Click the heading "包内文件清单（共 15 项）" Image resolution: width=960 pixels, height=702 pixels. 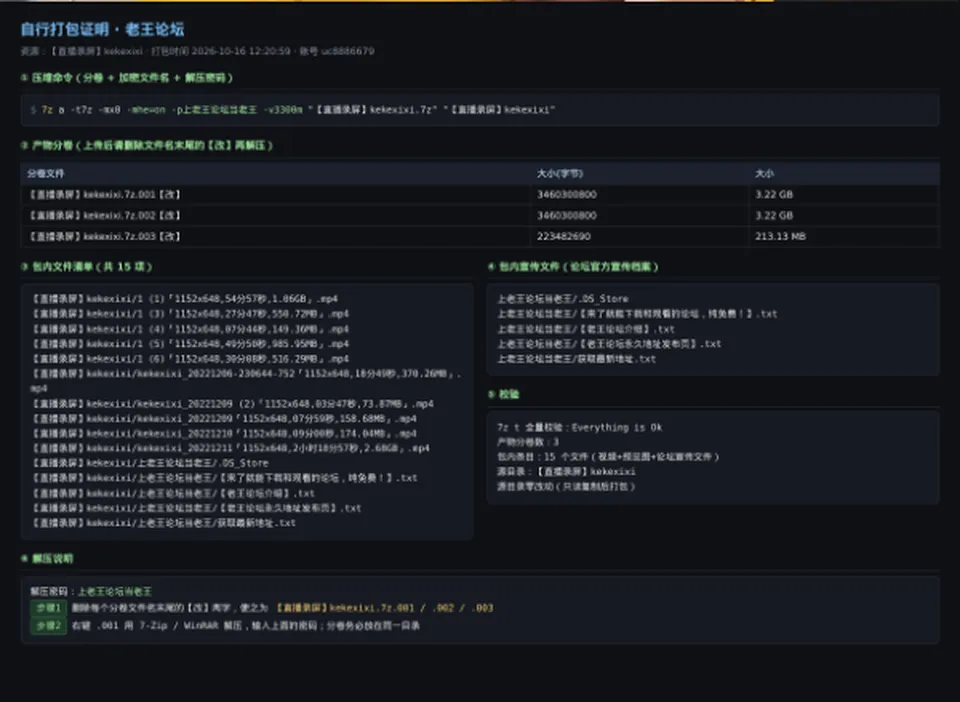pos(87,267)
